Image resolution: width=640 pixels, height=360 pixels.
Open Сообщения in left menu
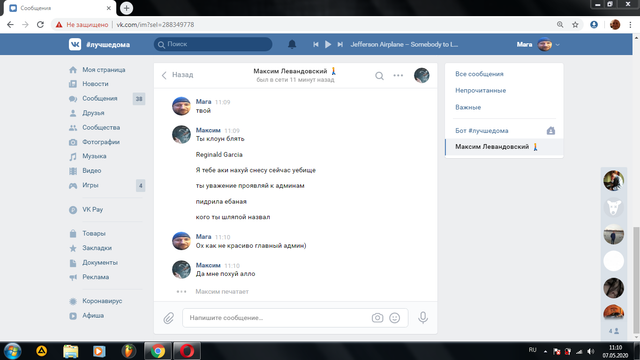pyautogui.click(x=100, y=98)
